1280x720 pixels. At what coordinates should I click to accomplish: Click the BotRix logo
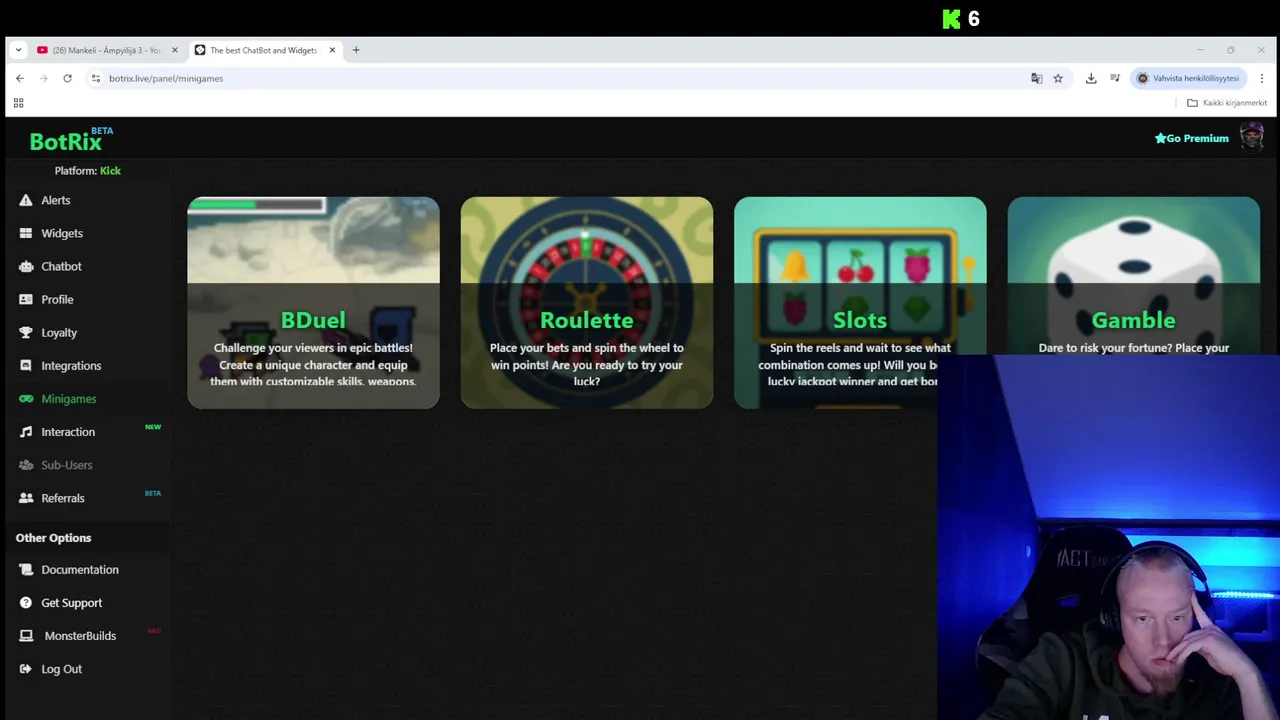[71, 140]
